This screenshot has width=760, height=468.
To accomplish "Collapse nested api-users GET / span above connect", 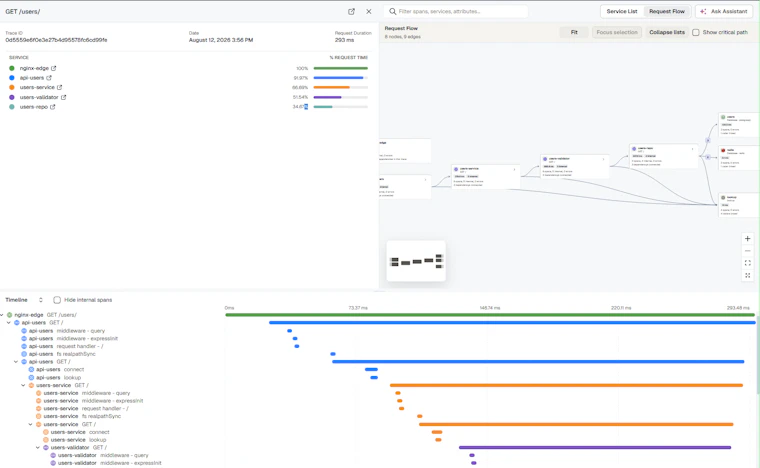I will tap(16, 362).
